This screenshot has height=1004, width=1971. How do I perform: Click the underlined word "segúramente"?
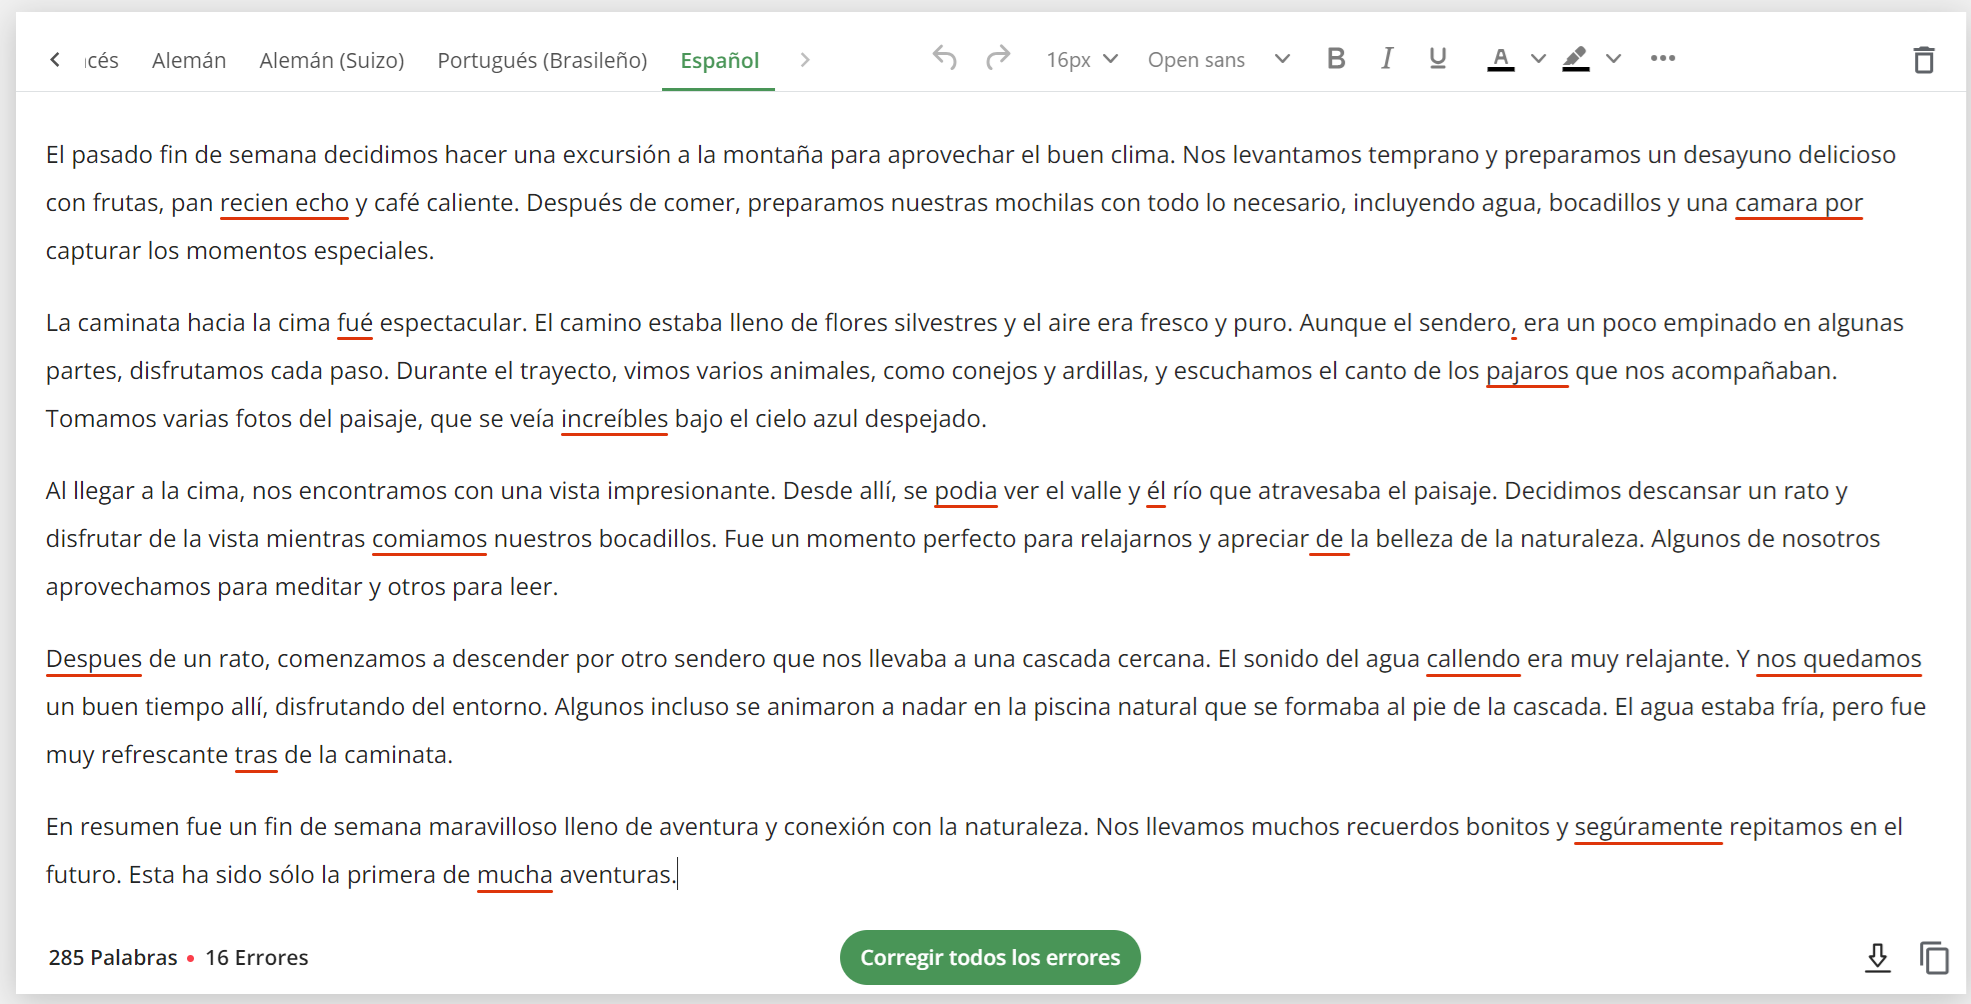tap(1648, 827)
